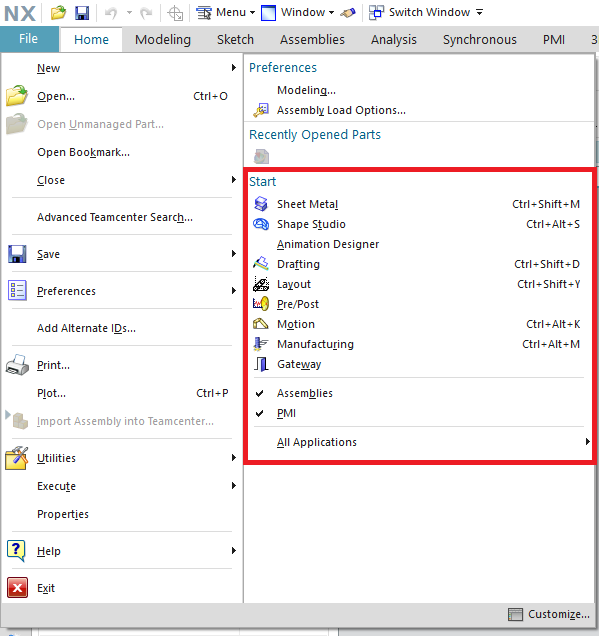This screenshot has width=599, height=636.
Task: Open the Window dropdown in top toolbar
Action: 297,13
